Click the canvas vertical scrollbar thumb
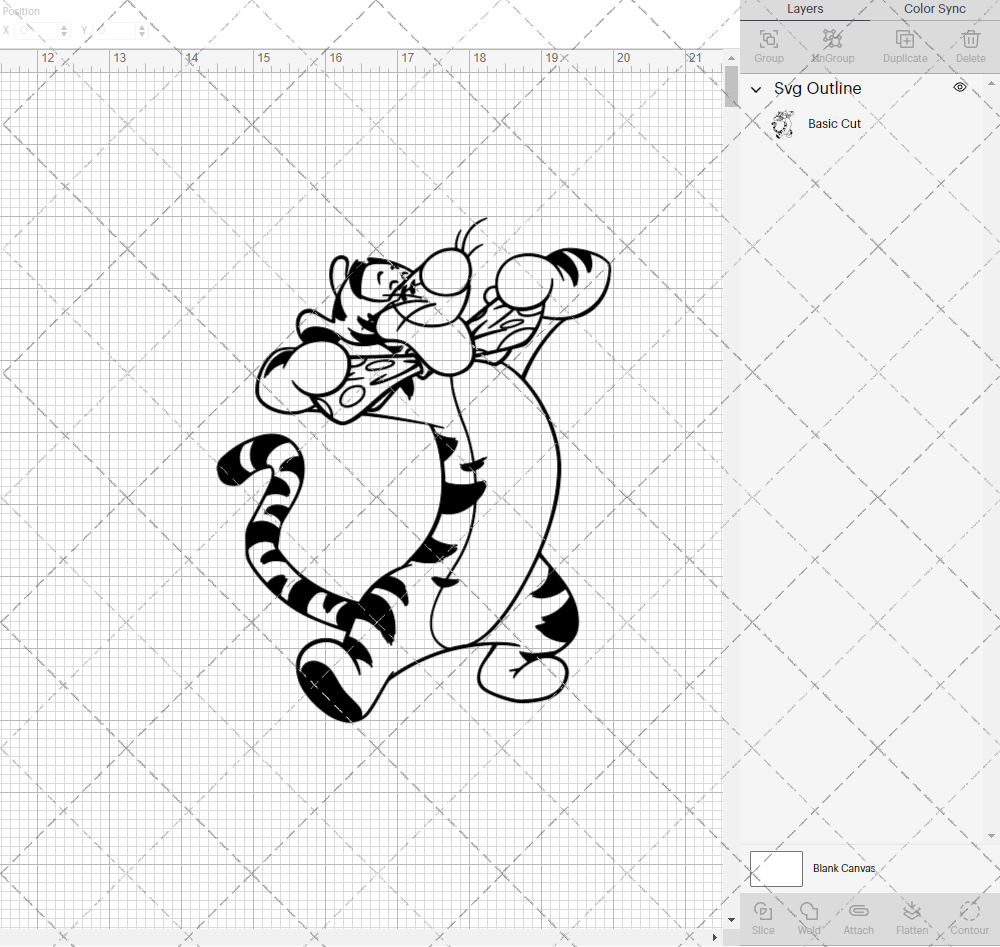Screen dimensions: 1000x947 tap(731, 87)
